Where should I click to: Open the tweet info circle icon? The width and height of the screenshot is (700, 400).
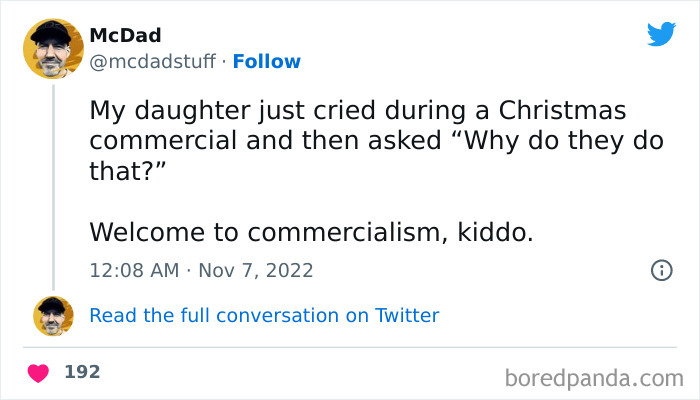click(x=661, y=270)
